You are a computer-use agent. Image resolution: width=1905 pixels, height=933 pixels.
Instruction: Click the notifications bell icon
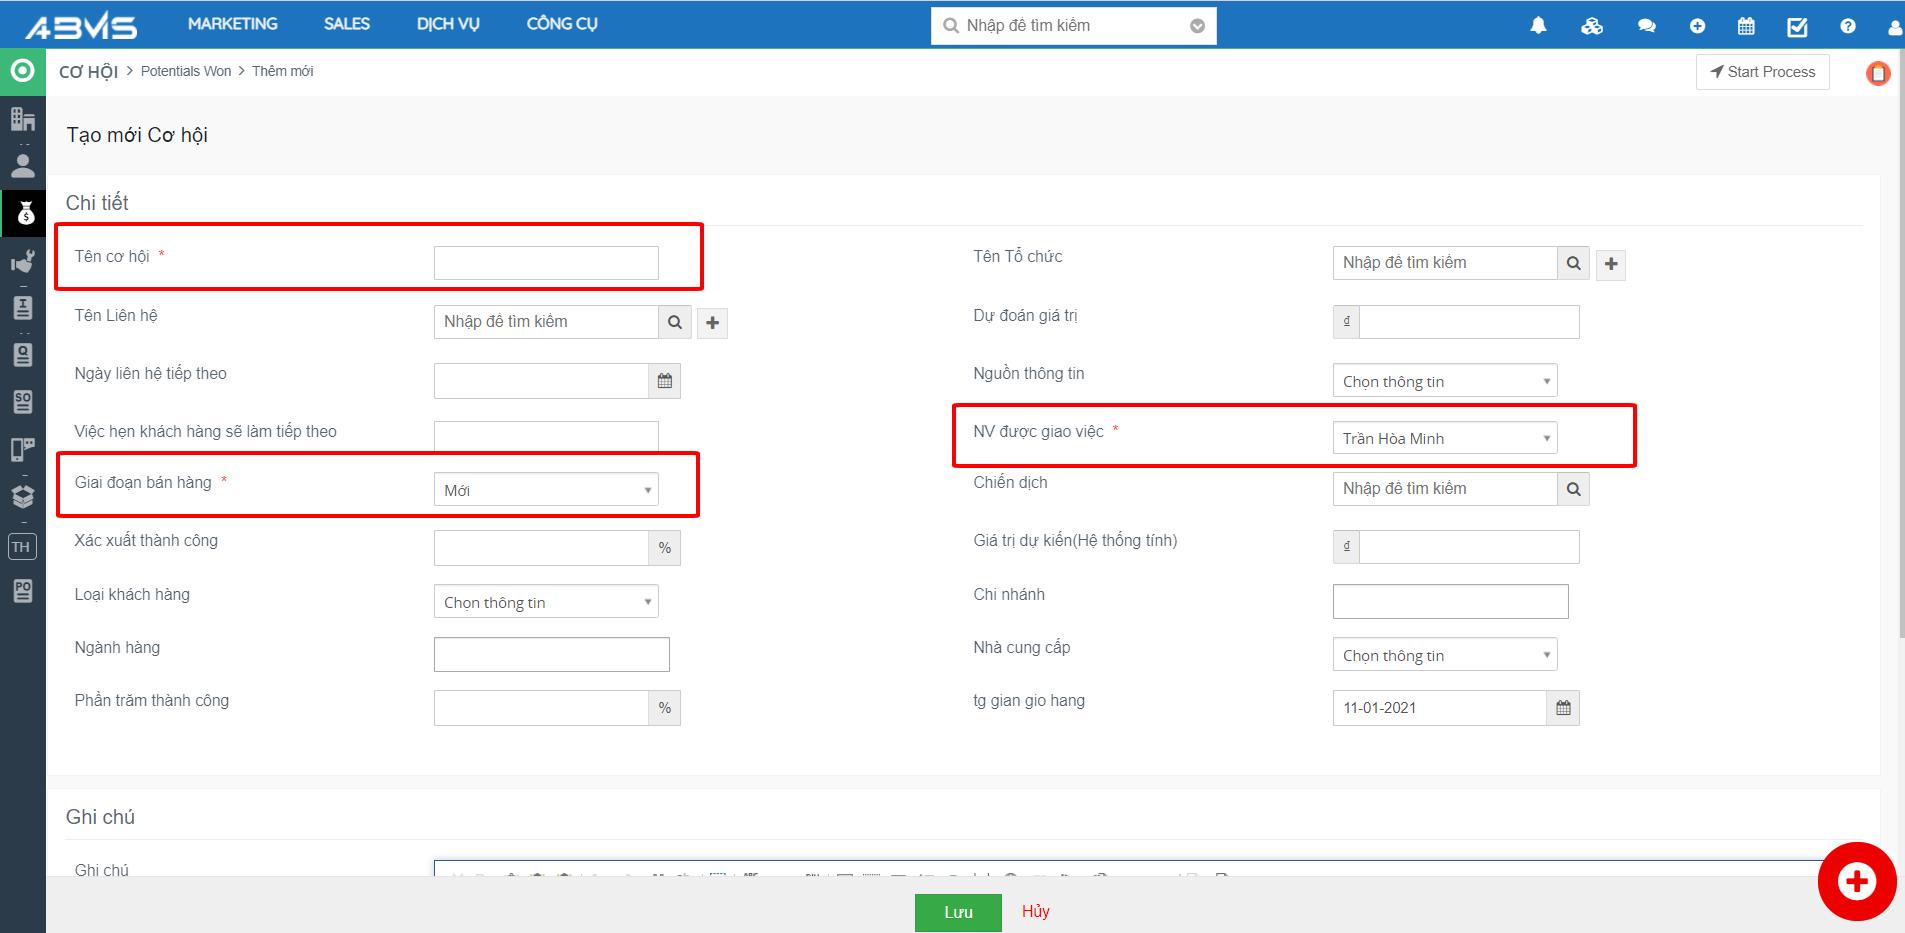pyautogui.click(x=1538, y=26)
